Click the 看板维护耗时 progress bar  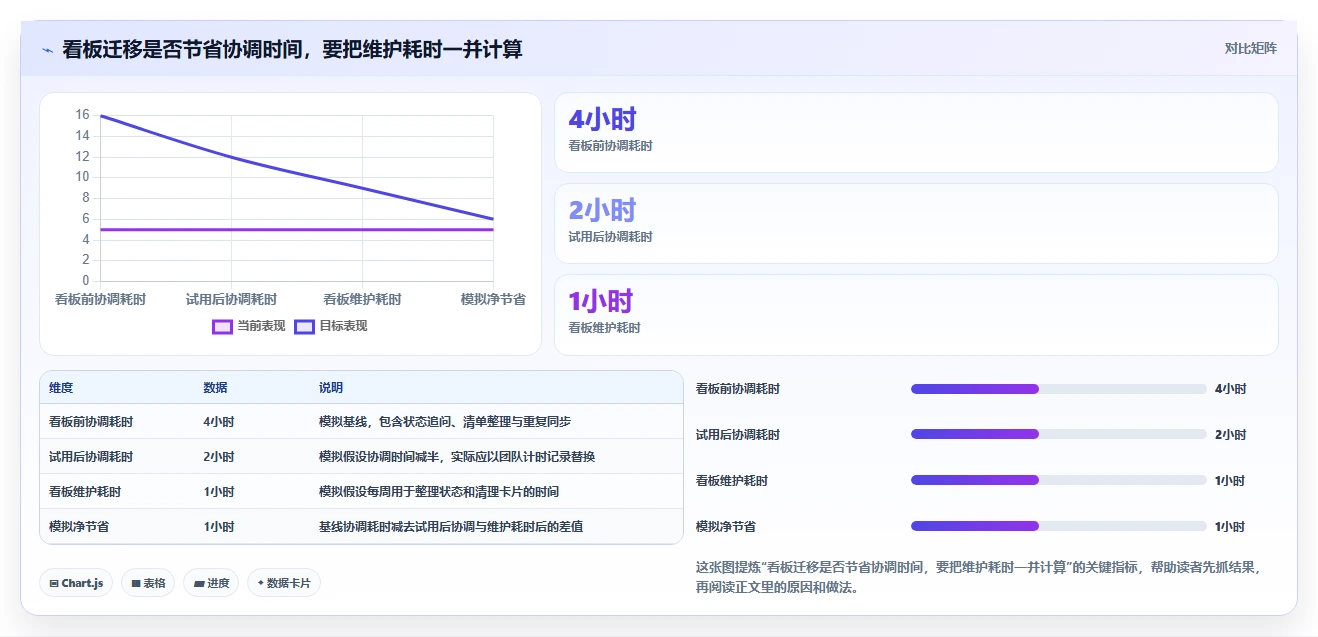1058,481
